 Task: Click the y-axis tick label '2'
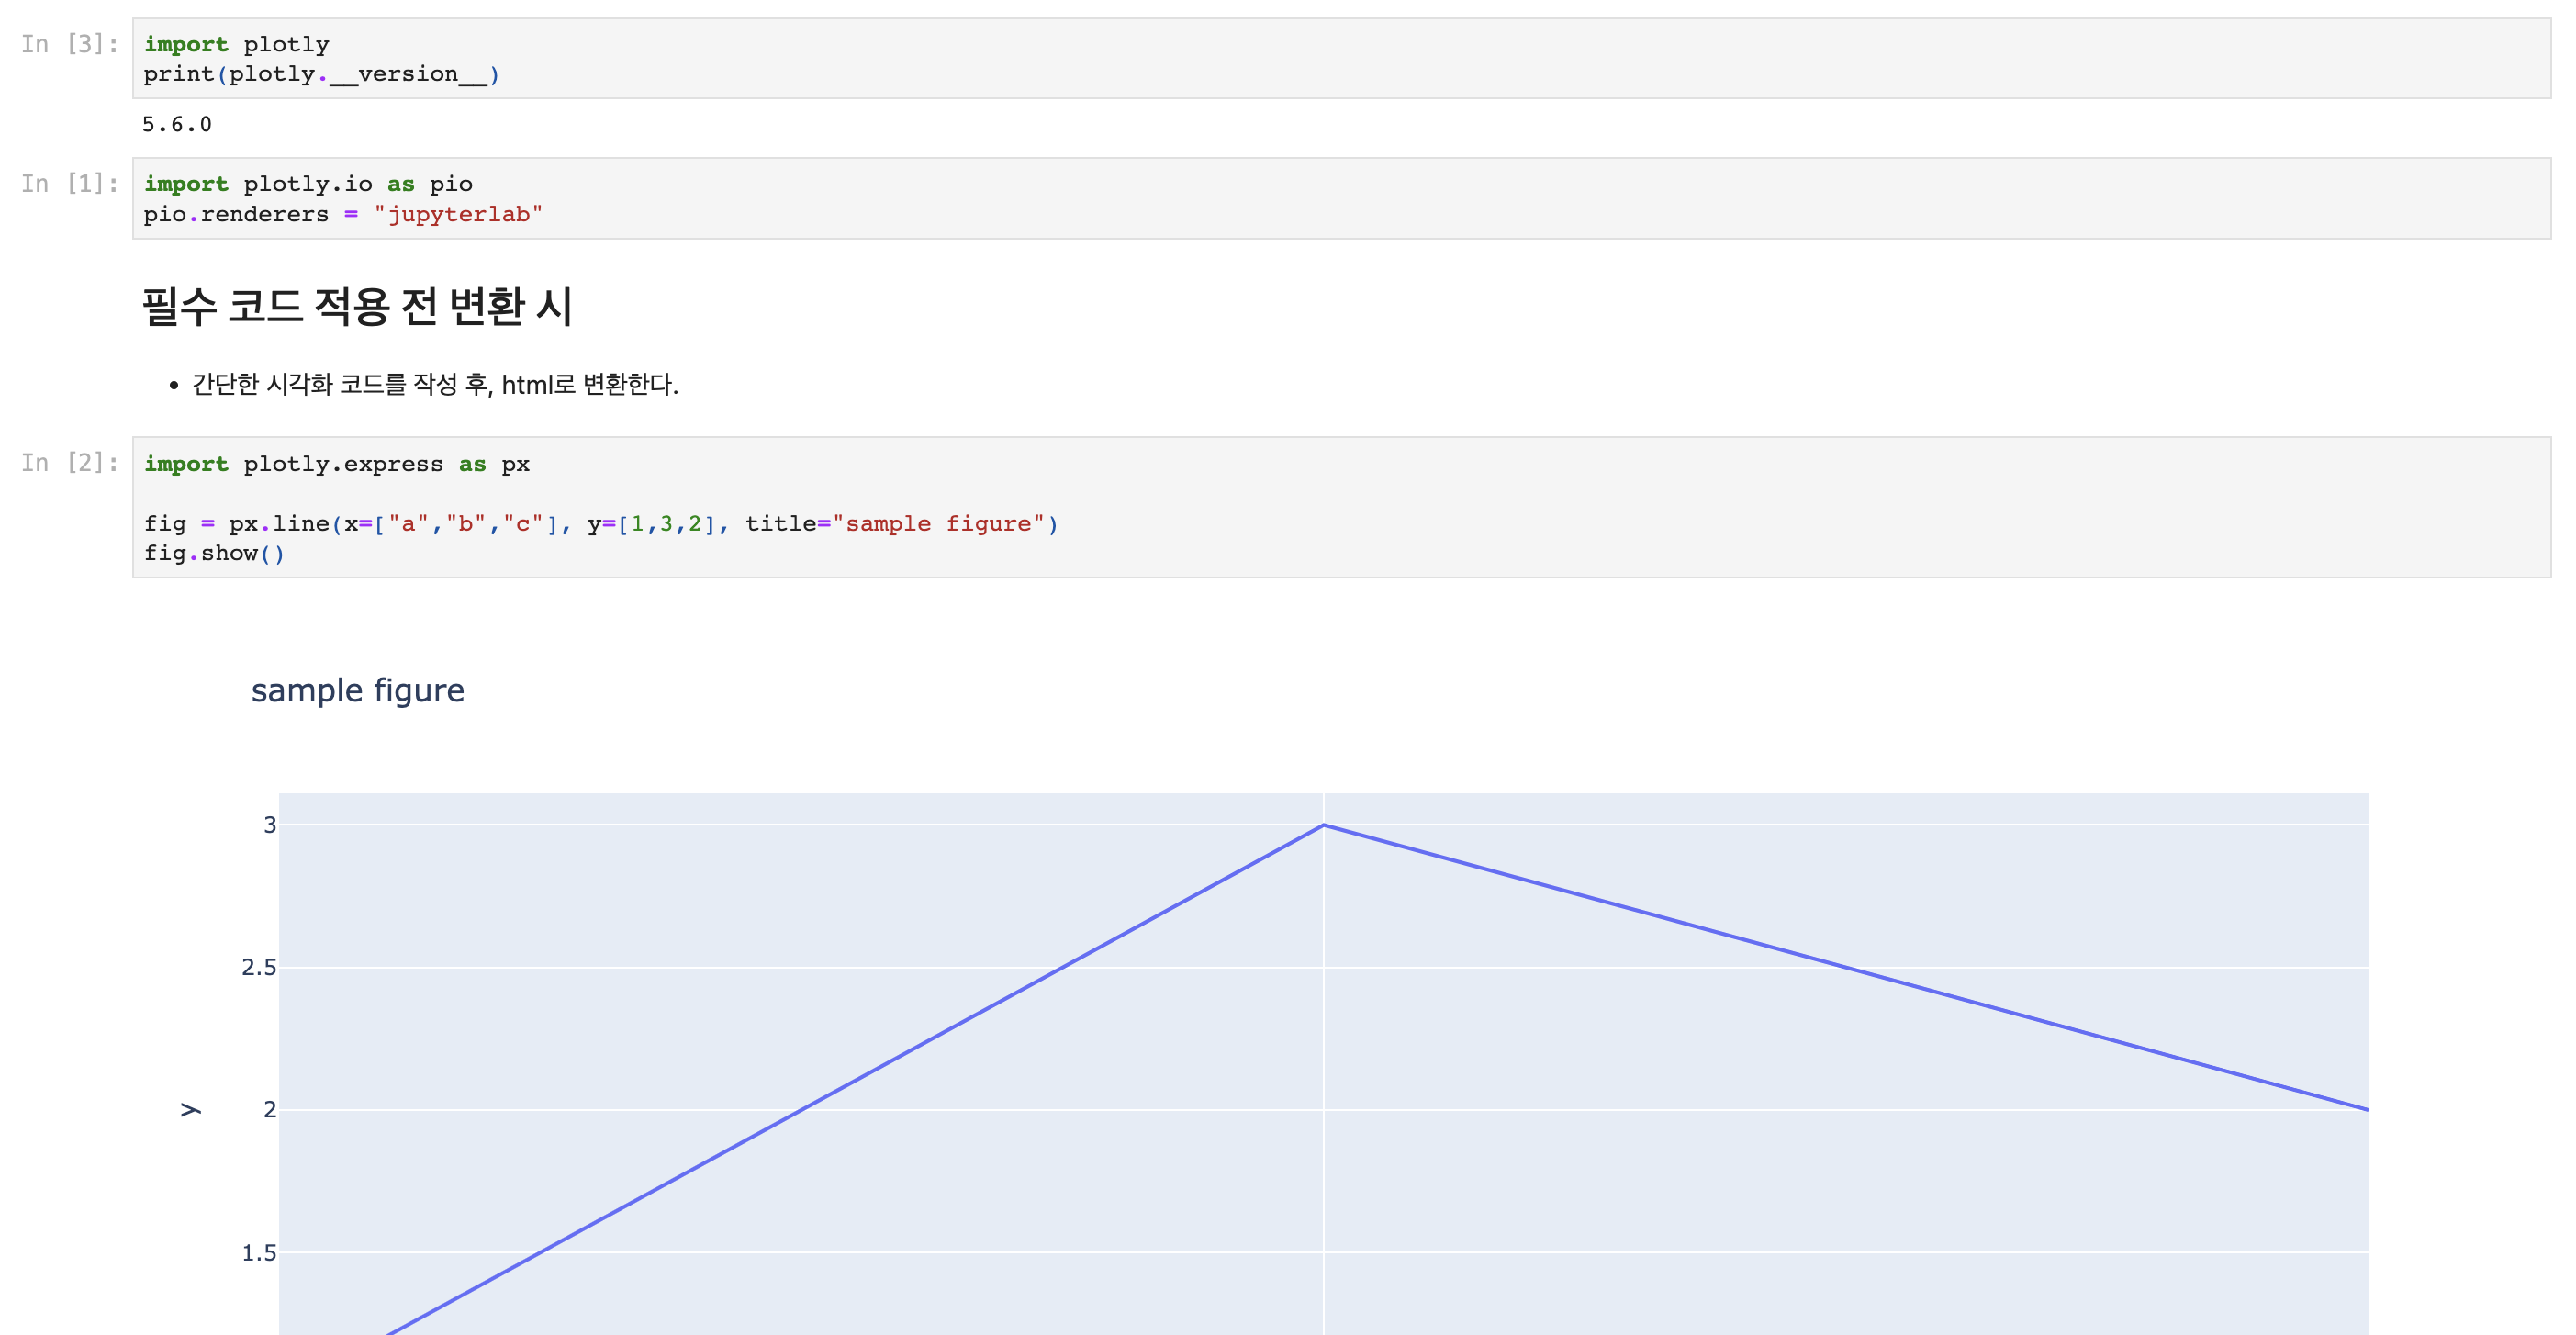tap(270, 1110)
